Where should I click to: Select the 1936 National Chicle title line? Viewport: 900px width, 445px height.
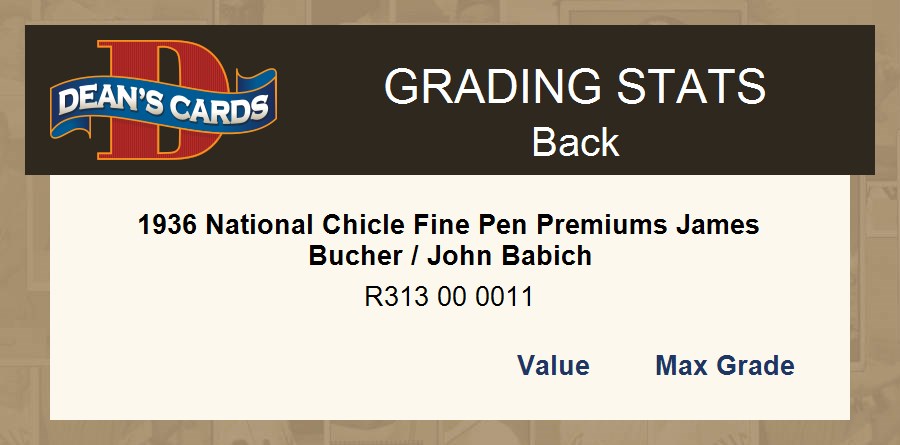449,225
